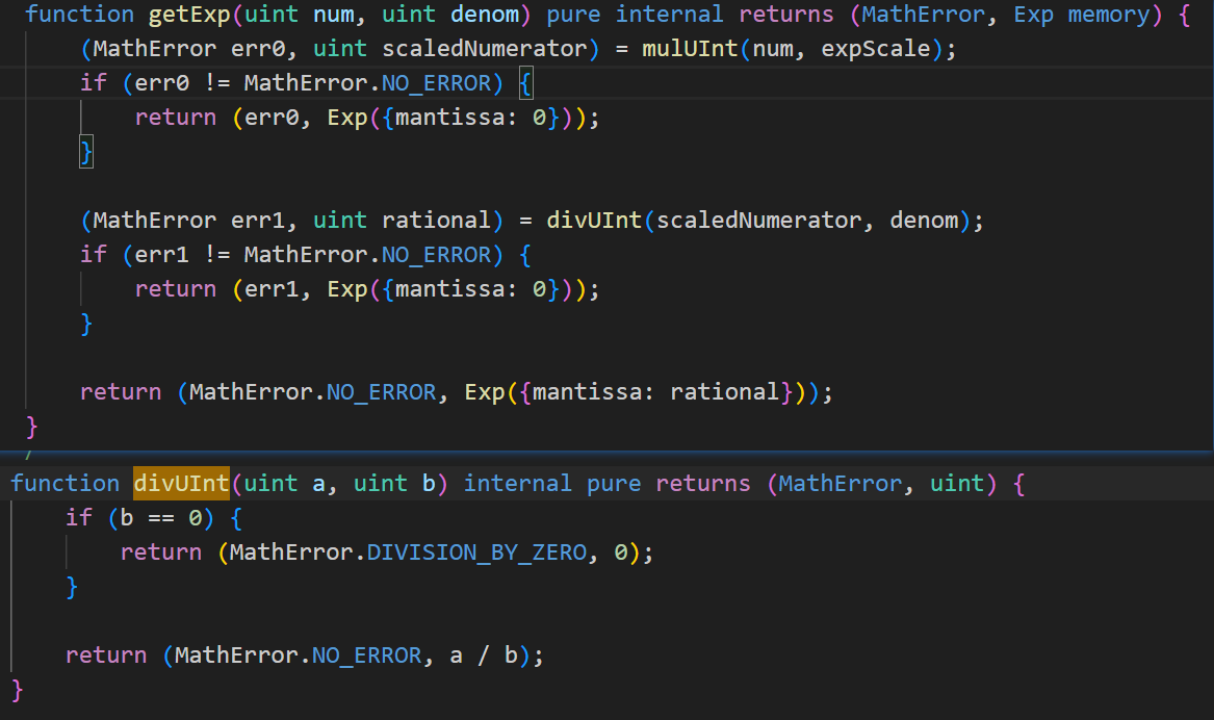Click 'internal' keyword in divUInt signature
Image resolution: width=1214 pixels, height=720 pixels.
(518, 484)
